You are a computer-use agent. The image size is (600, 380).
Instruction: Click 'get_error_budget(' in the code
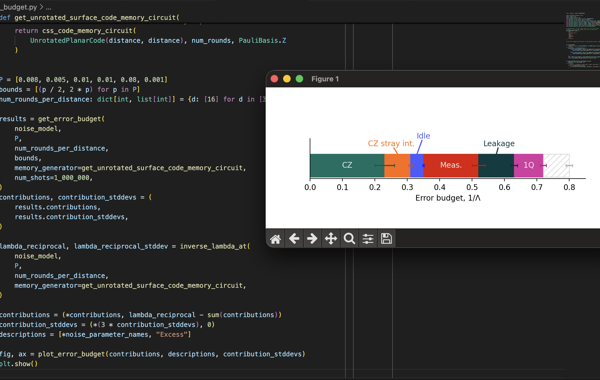coord(71,119)
